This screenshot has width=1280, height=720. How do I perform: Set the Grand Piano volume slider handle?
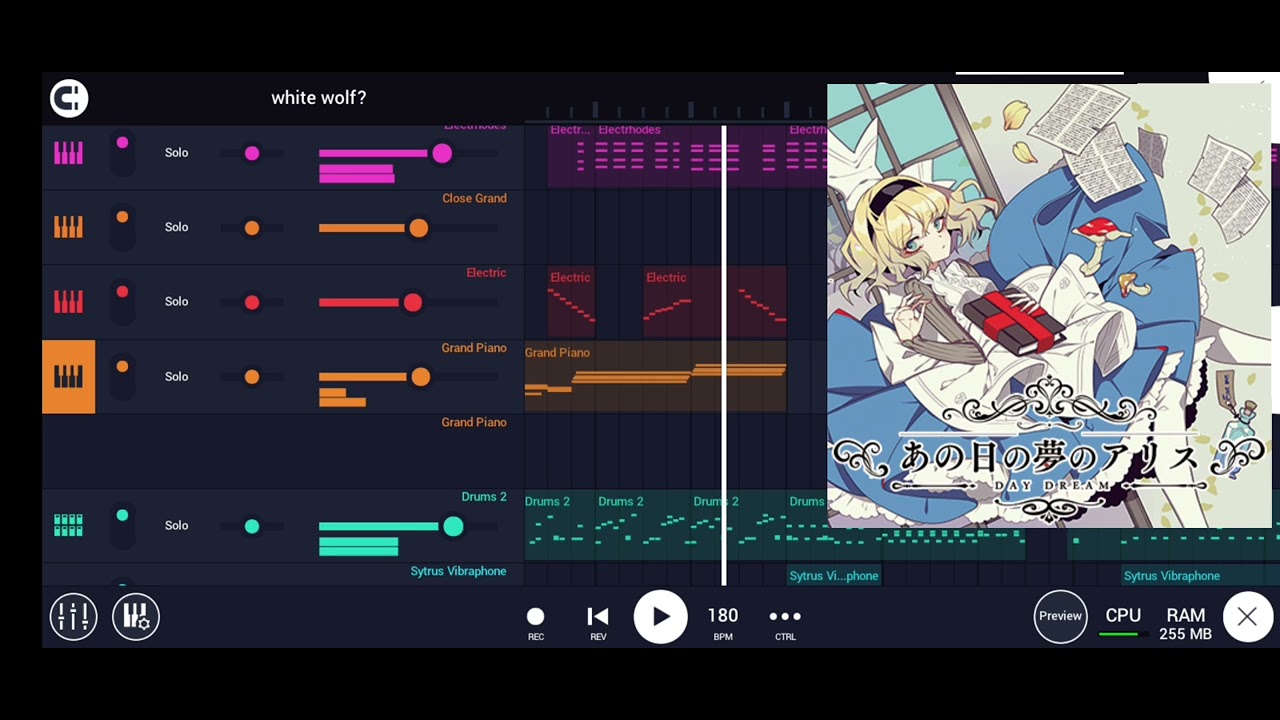(420, 377)
